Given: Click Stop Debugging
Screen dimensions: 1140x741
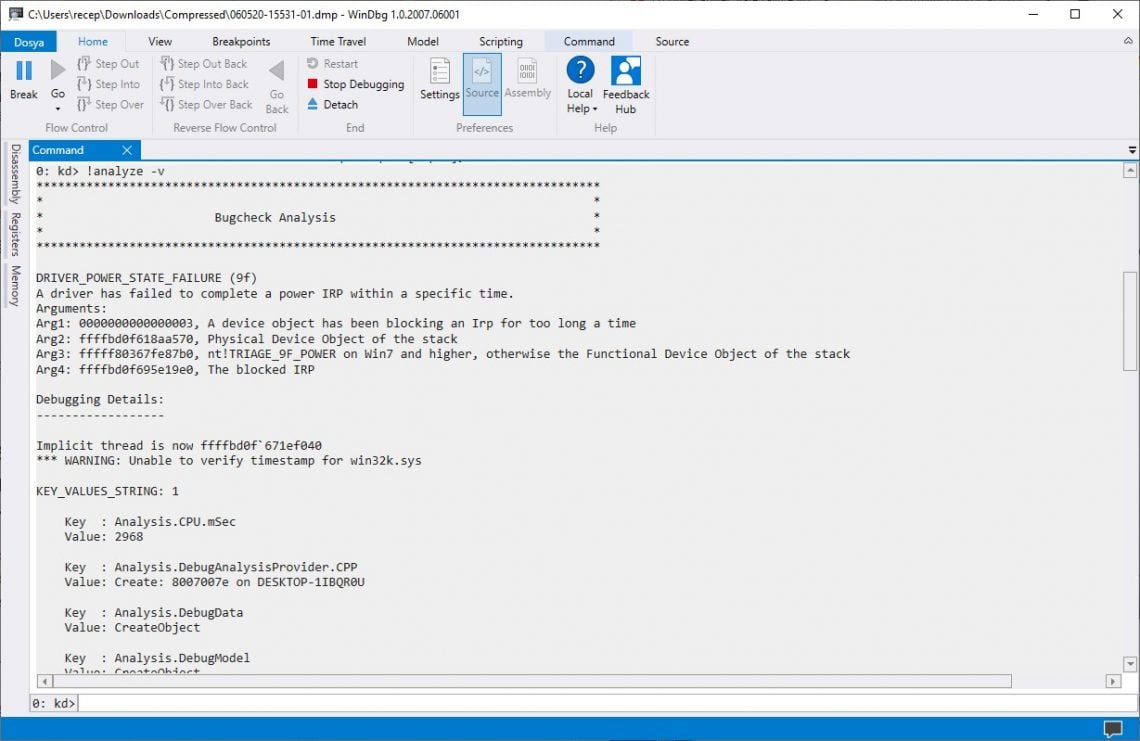Looking at the screenshot, I should [356, 84].
